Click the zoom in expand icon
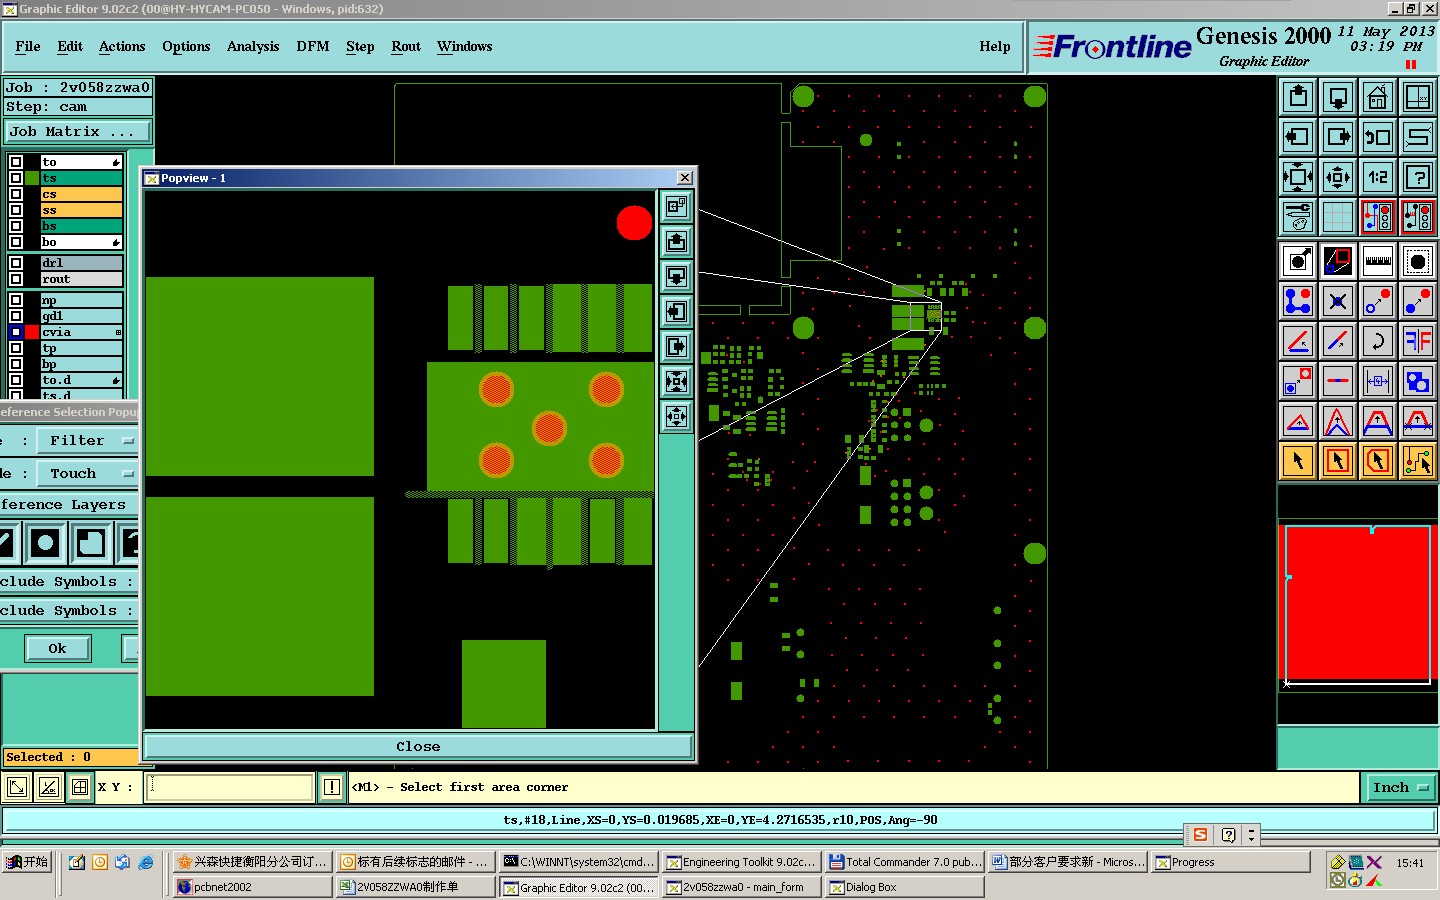 click(x=1298, y=177)
